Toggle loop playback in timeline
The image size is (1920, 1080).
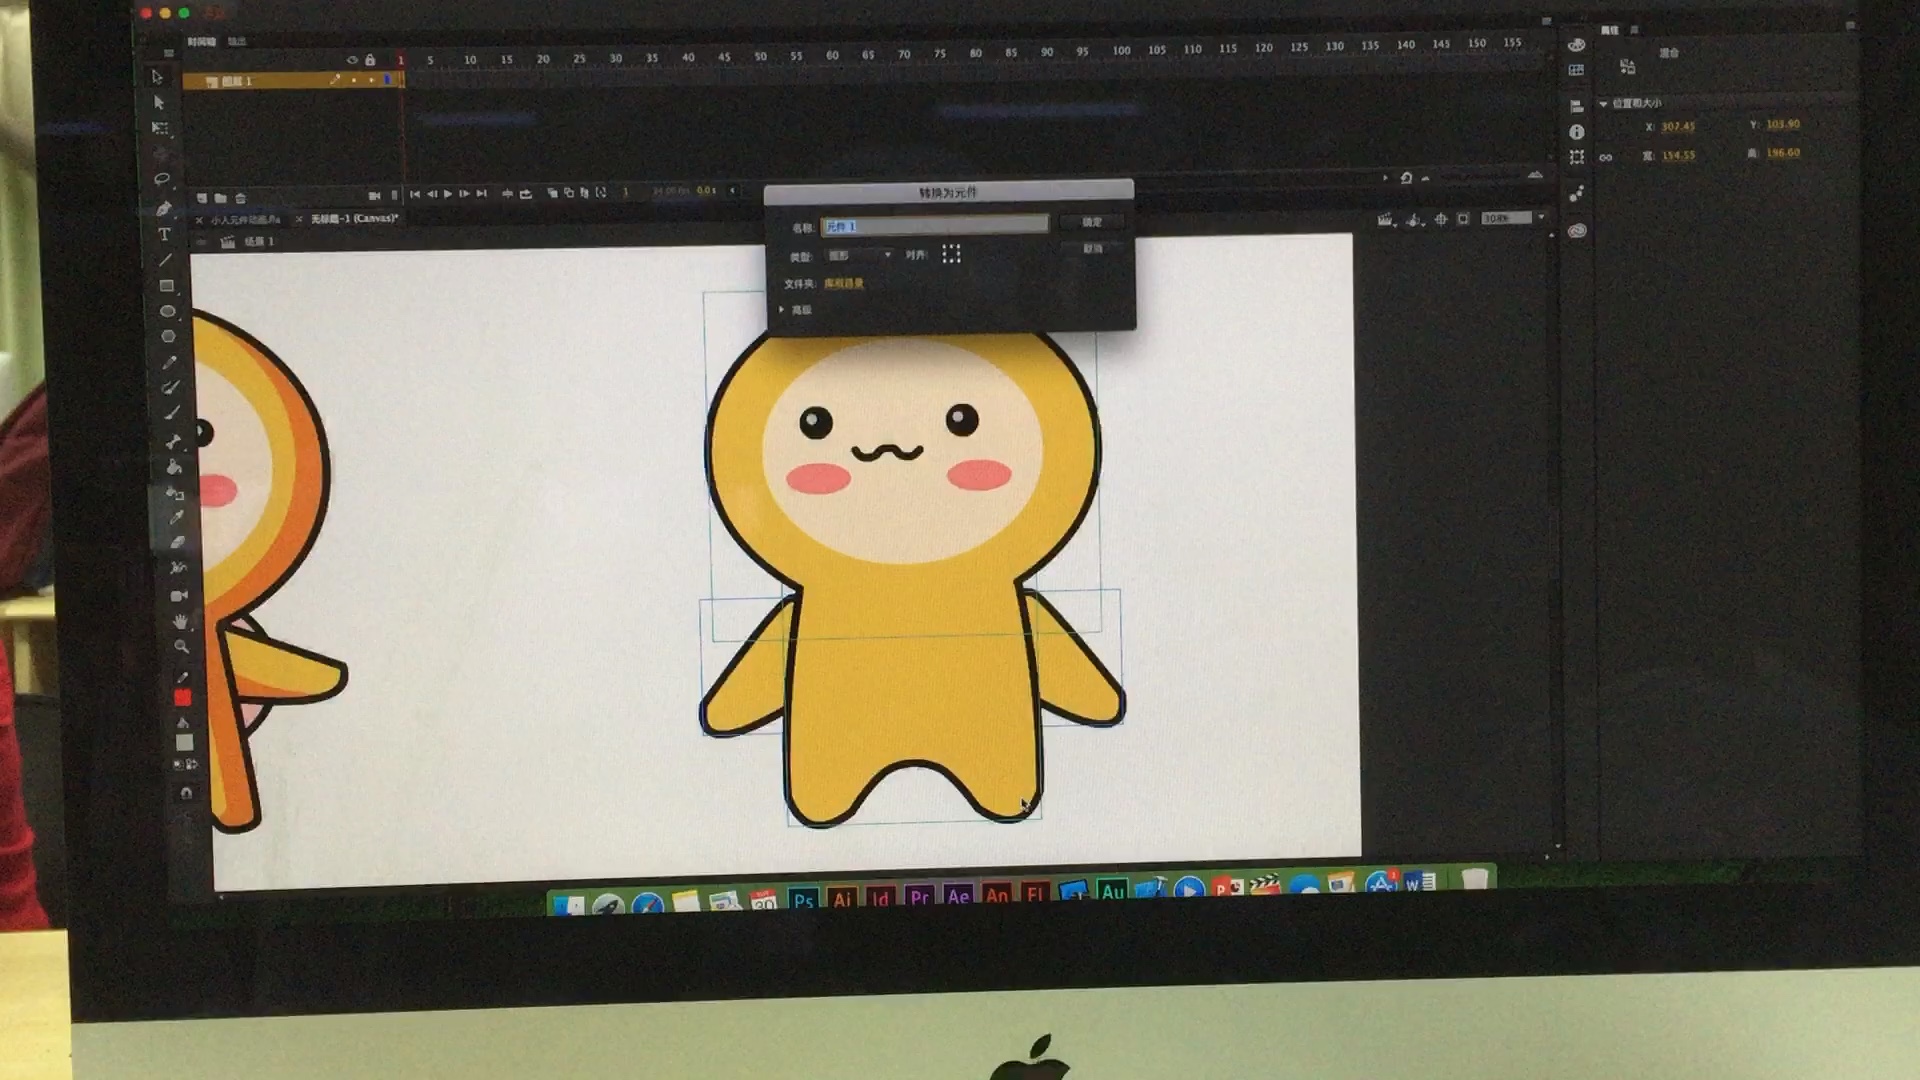coord(526,194)
